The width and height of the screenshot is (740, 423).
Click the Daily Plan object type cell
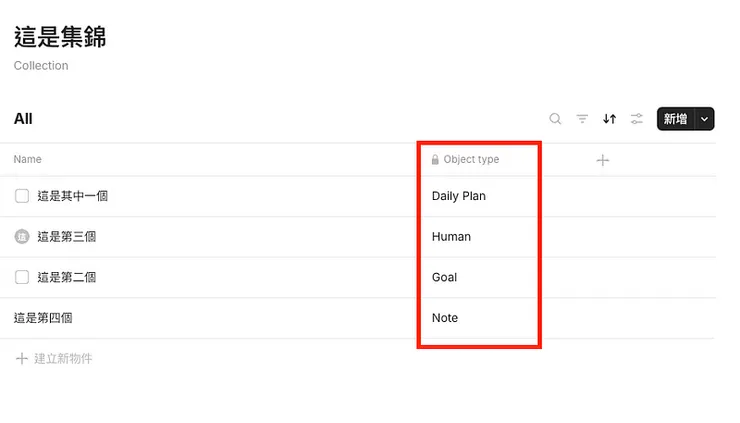pos(459,196)
